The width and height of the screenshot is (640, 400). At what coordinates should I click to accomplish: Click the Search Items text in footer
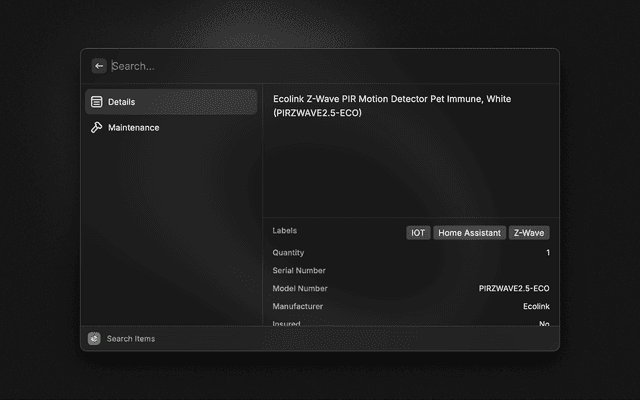tap(131, 339)
